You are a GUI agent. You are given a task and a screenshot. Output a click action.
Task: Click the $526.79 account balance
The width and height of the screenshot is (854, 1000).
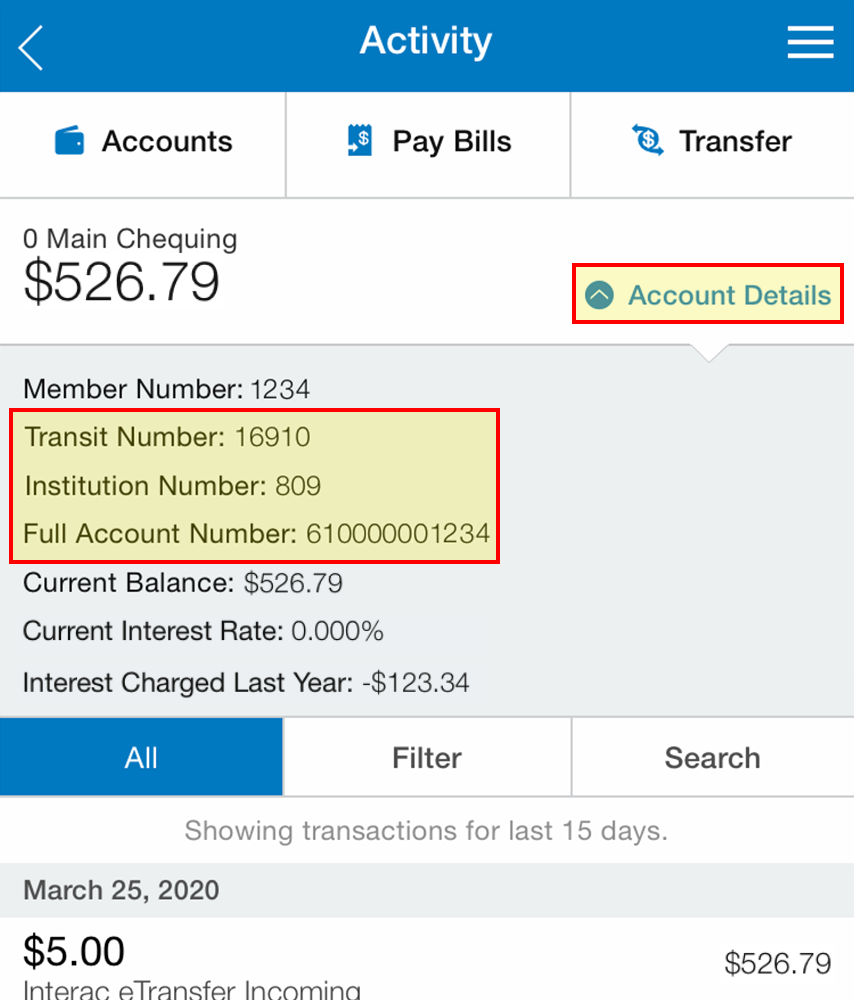click(x=120, y=283)
